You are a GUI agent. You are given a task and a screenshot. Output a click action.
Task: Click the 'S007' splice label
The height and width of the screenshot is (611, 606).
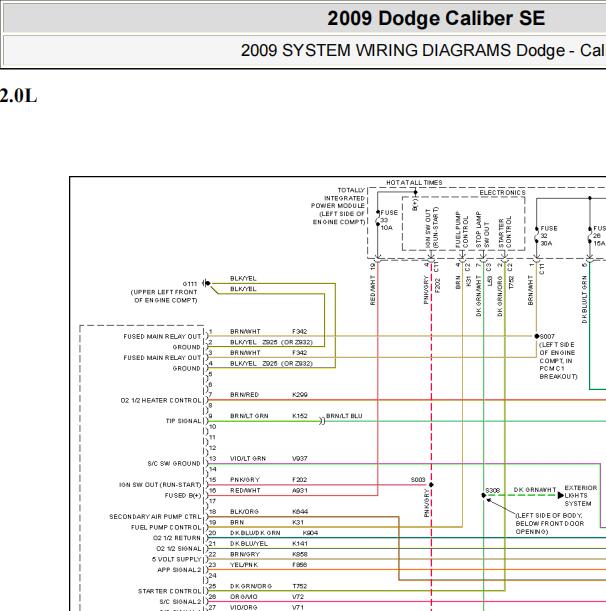coord(547,336)
